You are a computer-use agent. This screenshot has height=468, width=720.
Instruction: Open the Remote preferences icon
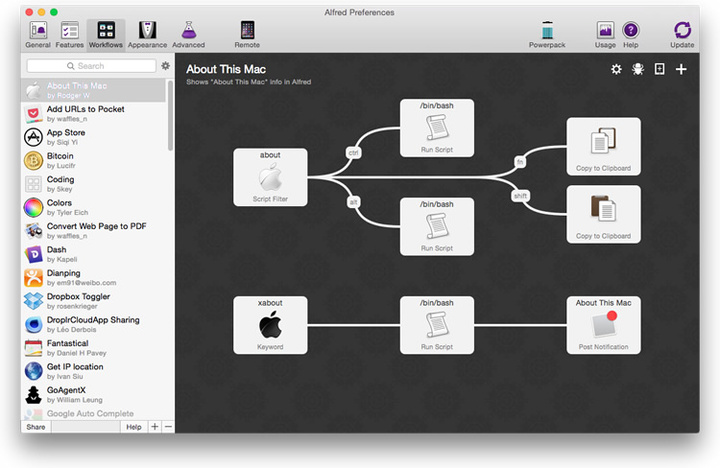[x=247, y=33]
